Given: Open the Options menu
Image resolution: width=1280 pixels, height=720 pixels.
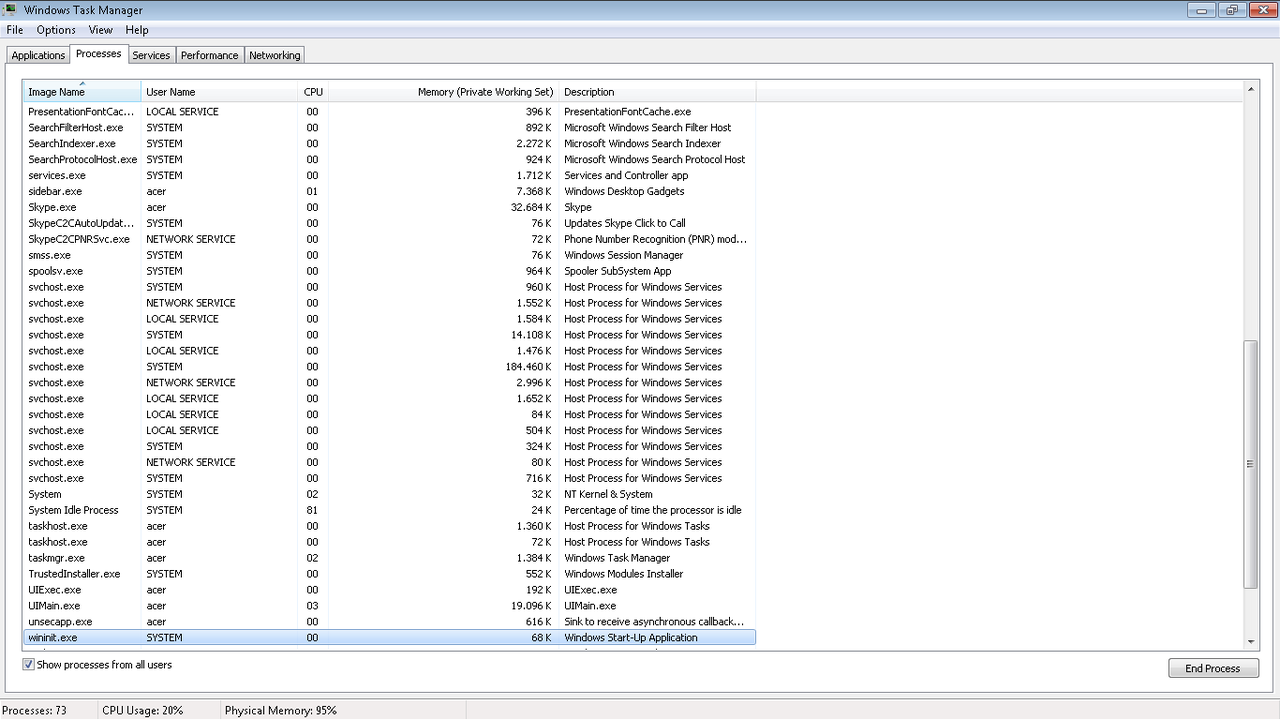Looking at the screenshot, I should coord(56,30).
